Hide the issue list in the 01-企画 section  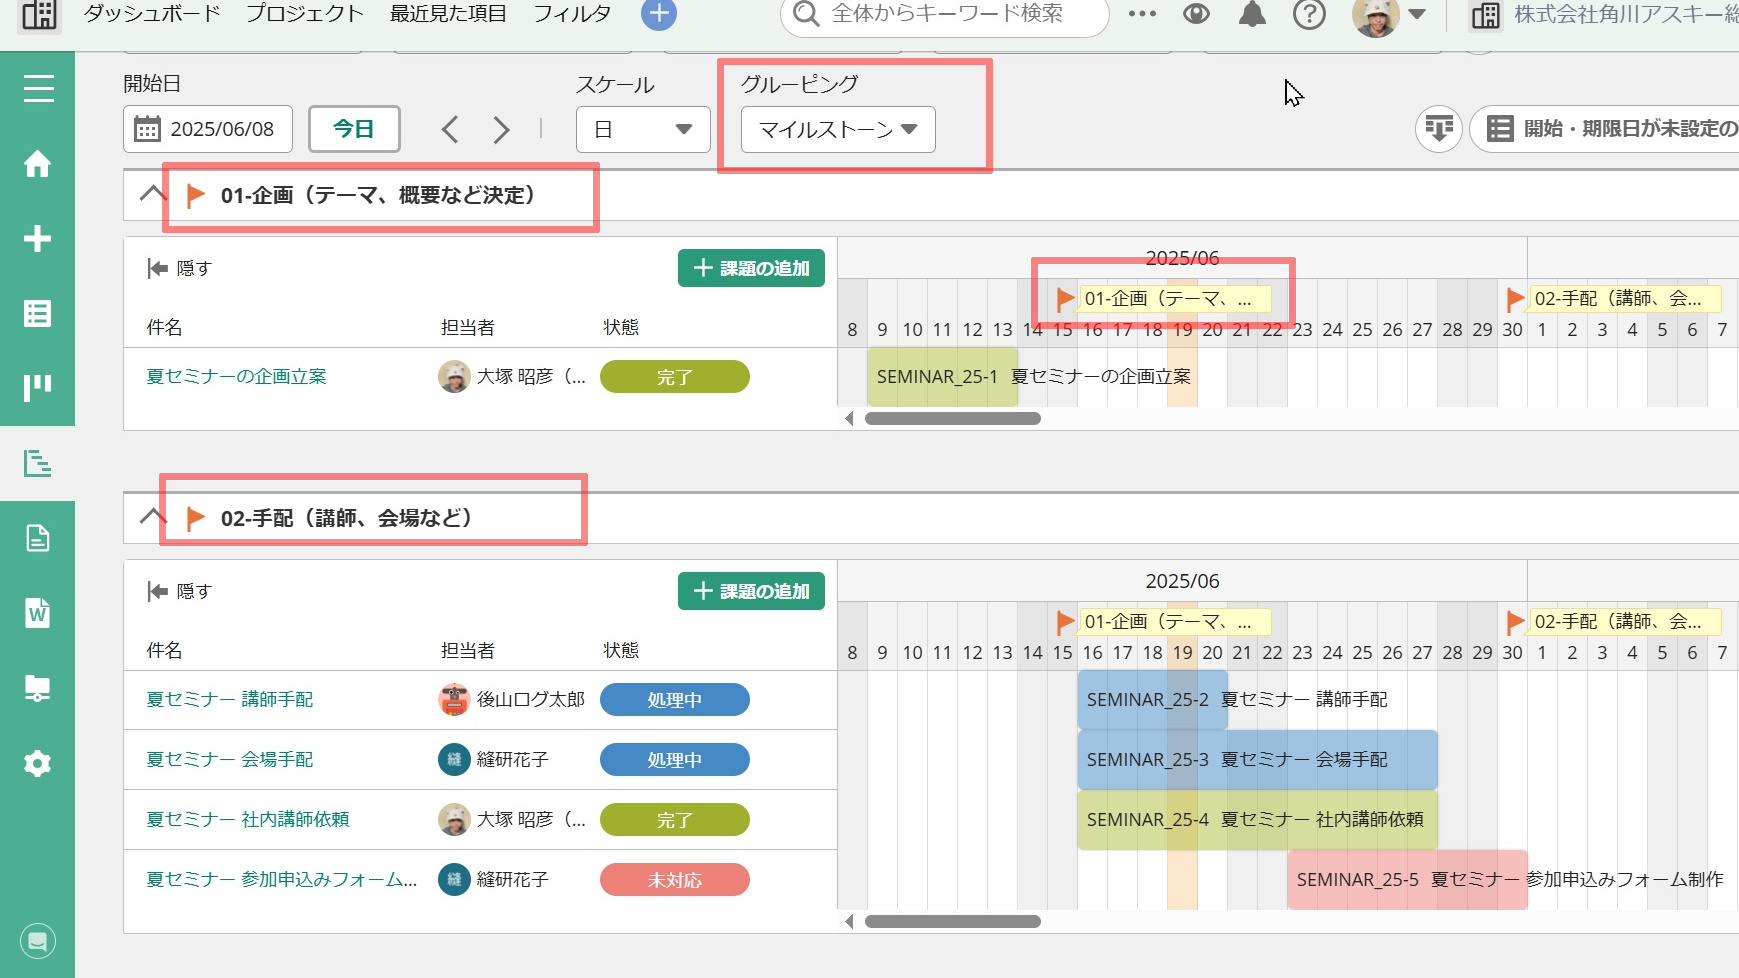180,268
